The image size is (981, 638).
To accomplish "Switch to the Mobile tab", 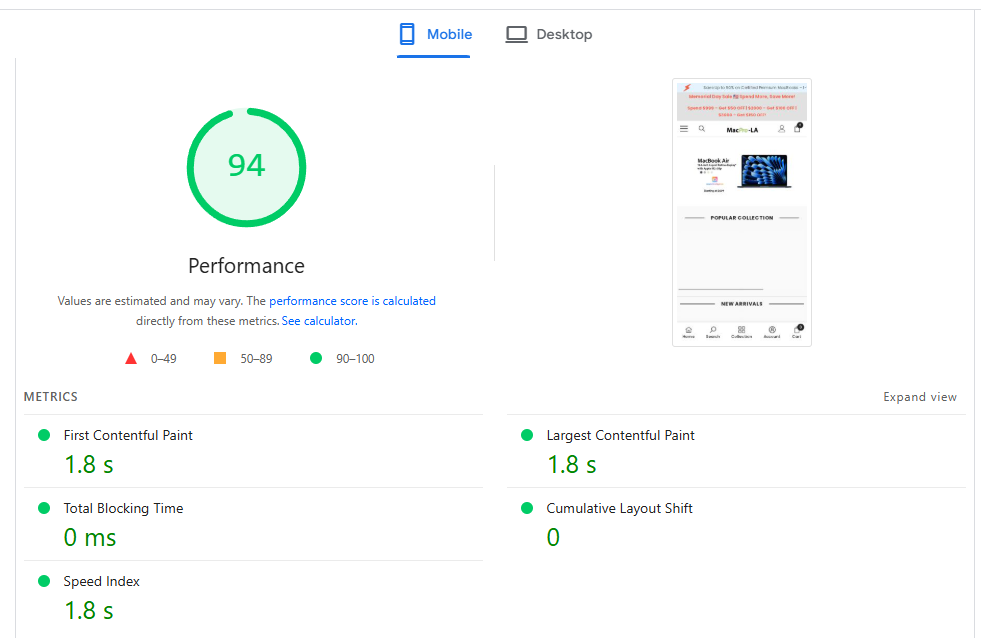I will [x=435, y=35].
